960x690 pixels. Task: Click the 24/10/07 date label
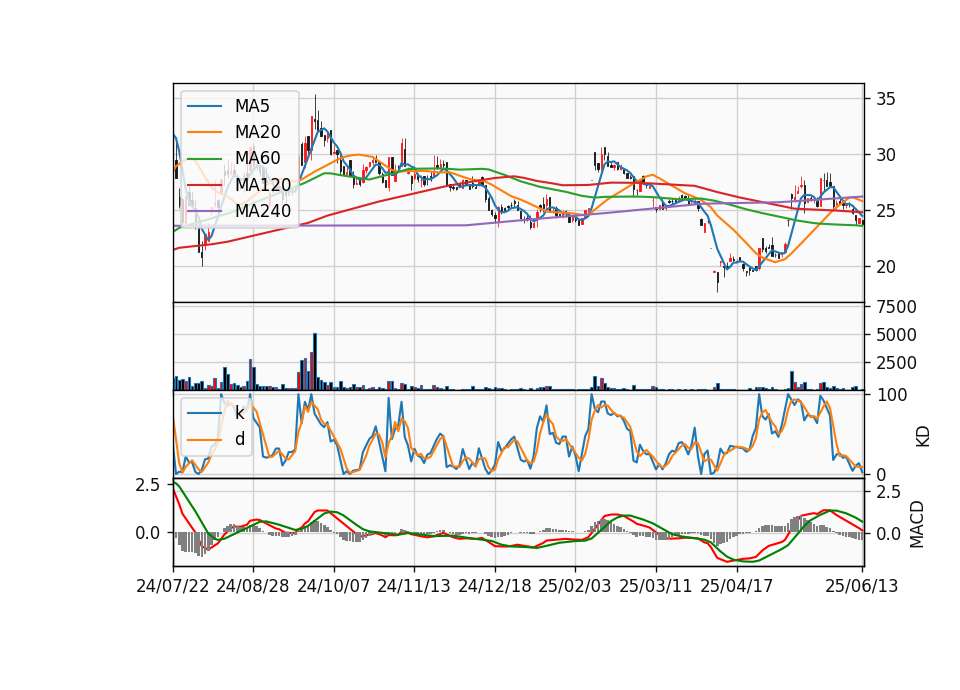[334, 586]
